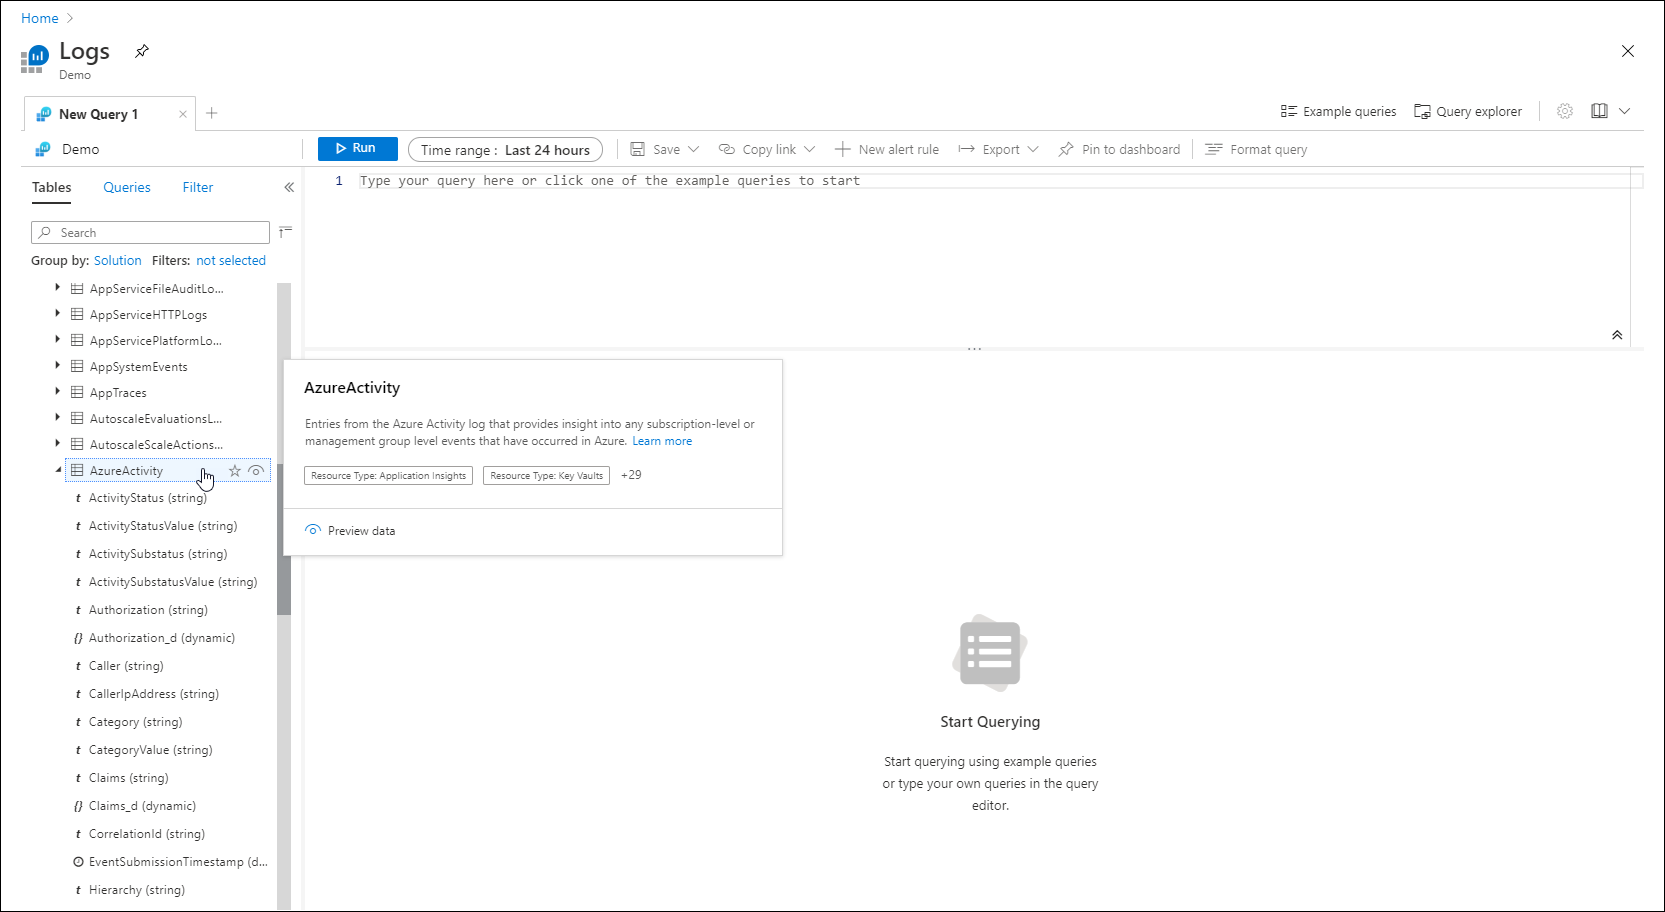The height and width of the screenshot is (912, 1665).
Task: Click the Resource Type: Key Vaults tag
Action: pyautogui.click(x=546, y=476)
